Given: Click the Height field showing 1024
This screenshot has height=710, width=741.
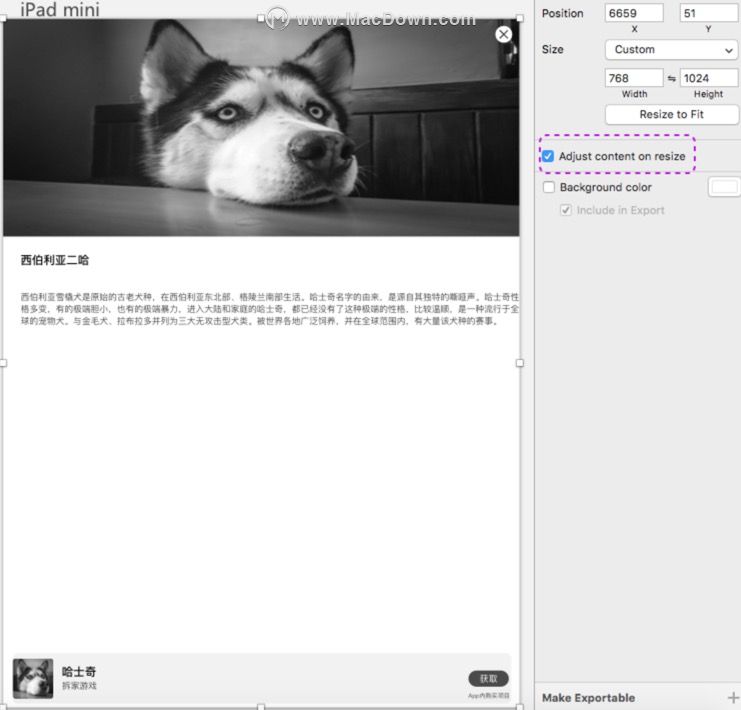Looking at the screenshot, I should coord(708,78).
